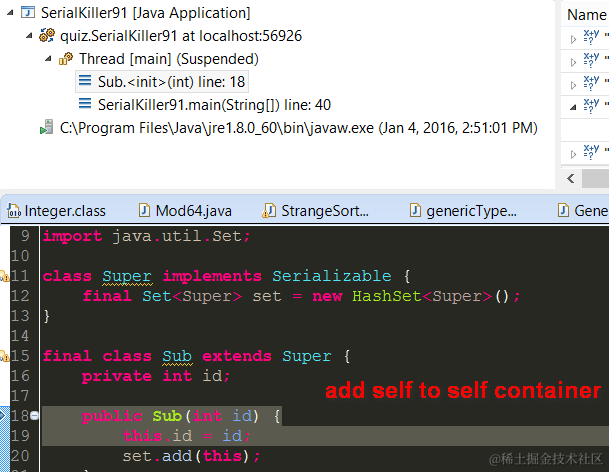Image resolution: width=609 pixels, height=472 pixels.
Task: Click the warning marker on line 15
Action: (x=5, y=356)
